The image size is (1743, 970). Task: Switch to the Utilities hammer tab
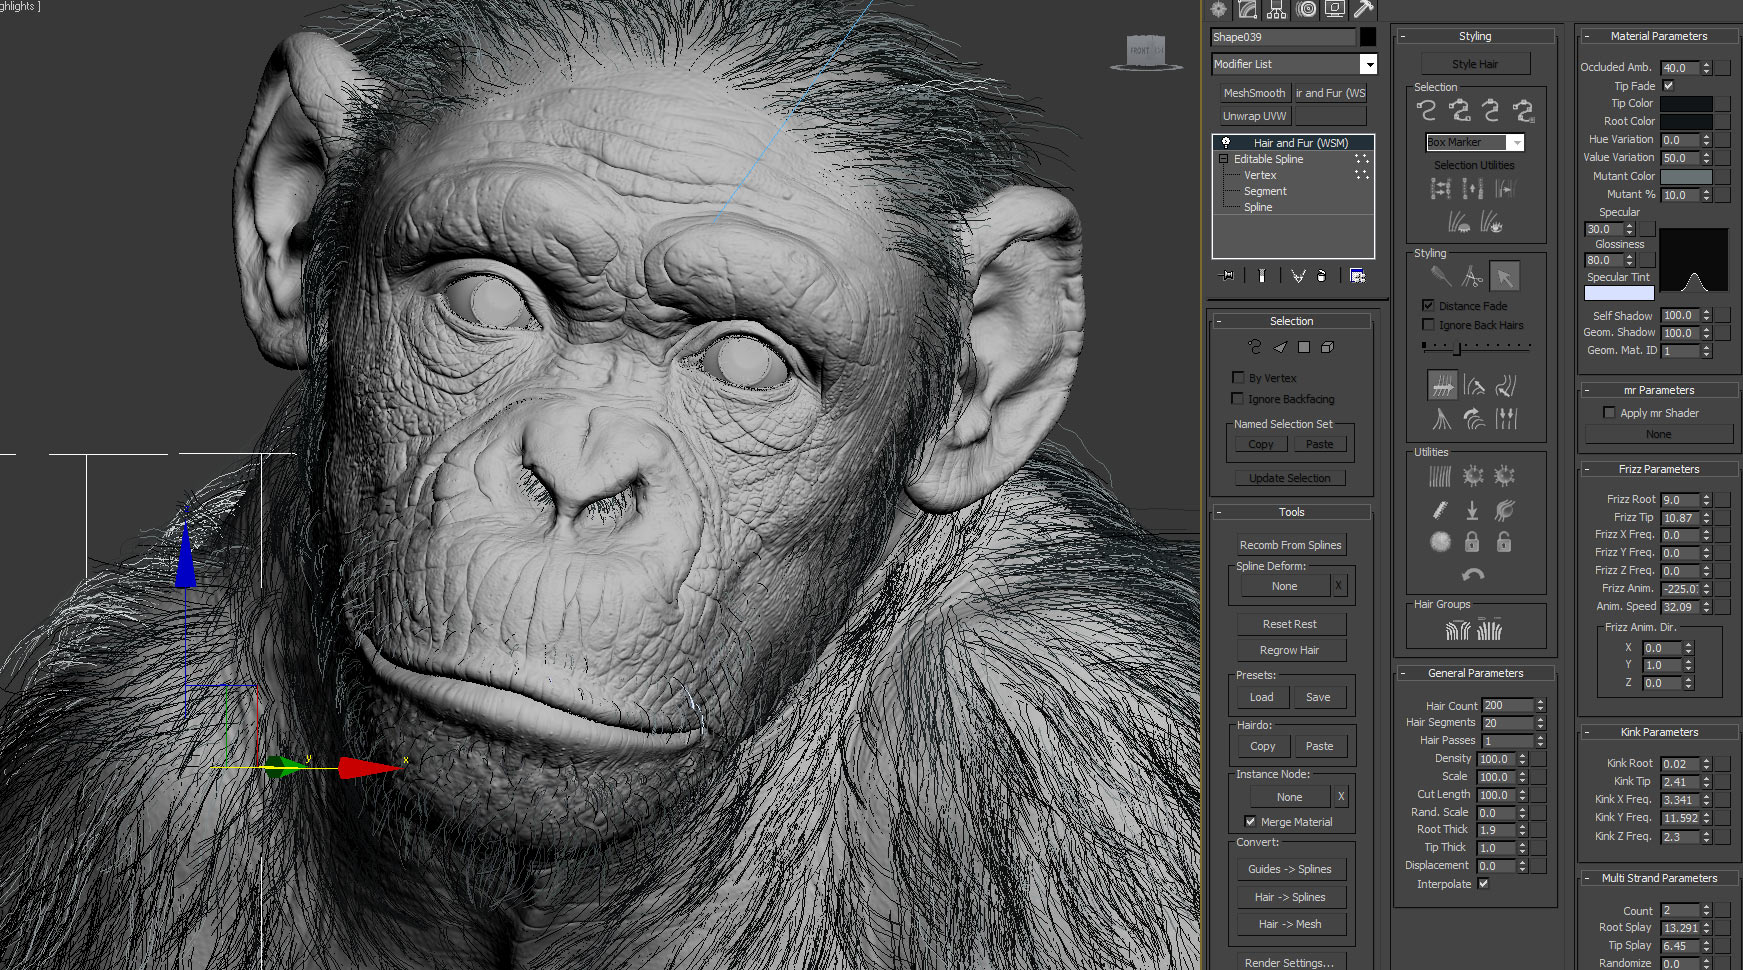tap(1363, 10)
